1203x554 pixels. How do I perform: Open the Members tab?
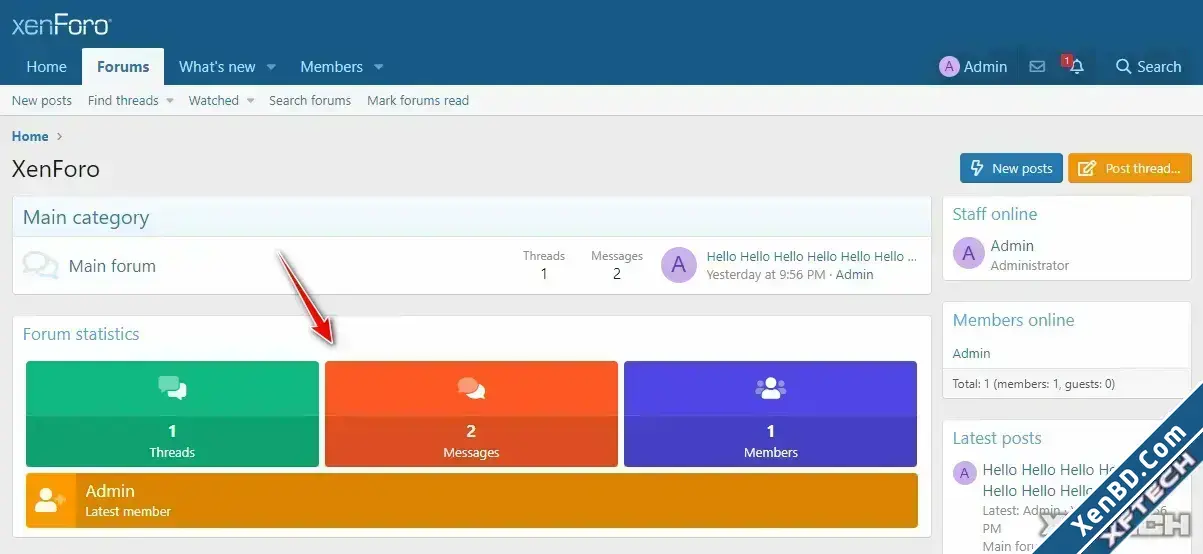(x=331, y=67)
